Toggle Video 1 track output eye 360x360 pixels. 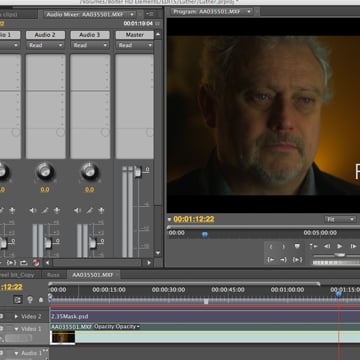point(2,329)
